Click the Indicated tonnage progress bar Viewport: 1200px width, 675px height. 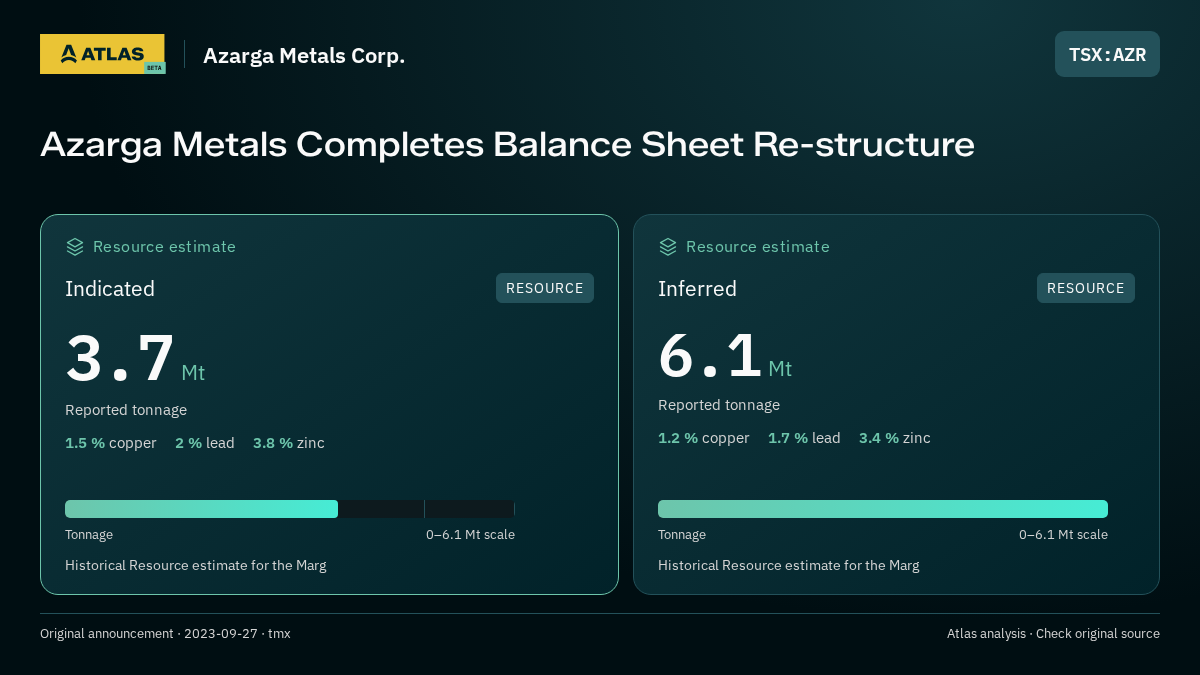point(290,509)
